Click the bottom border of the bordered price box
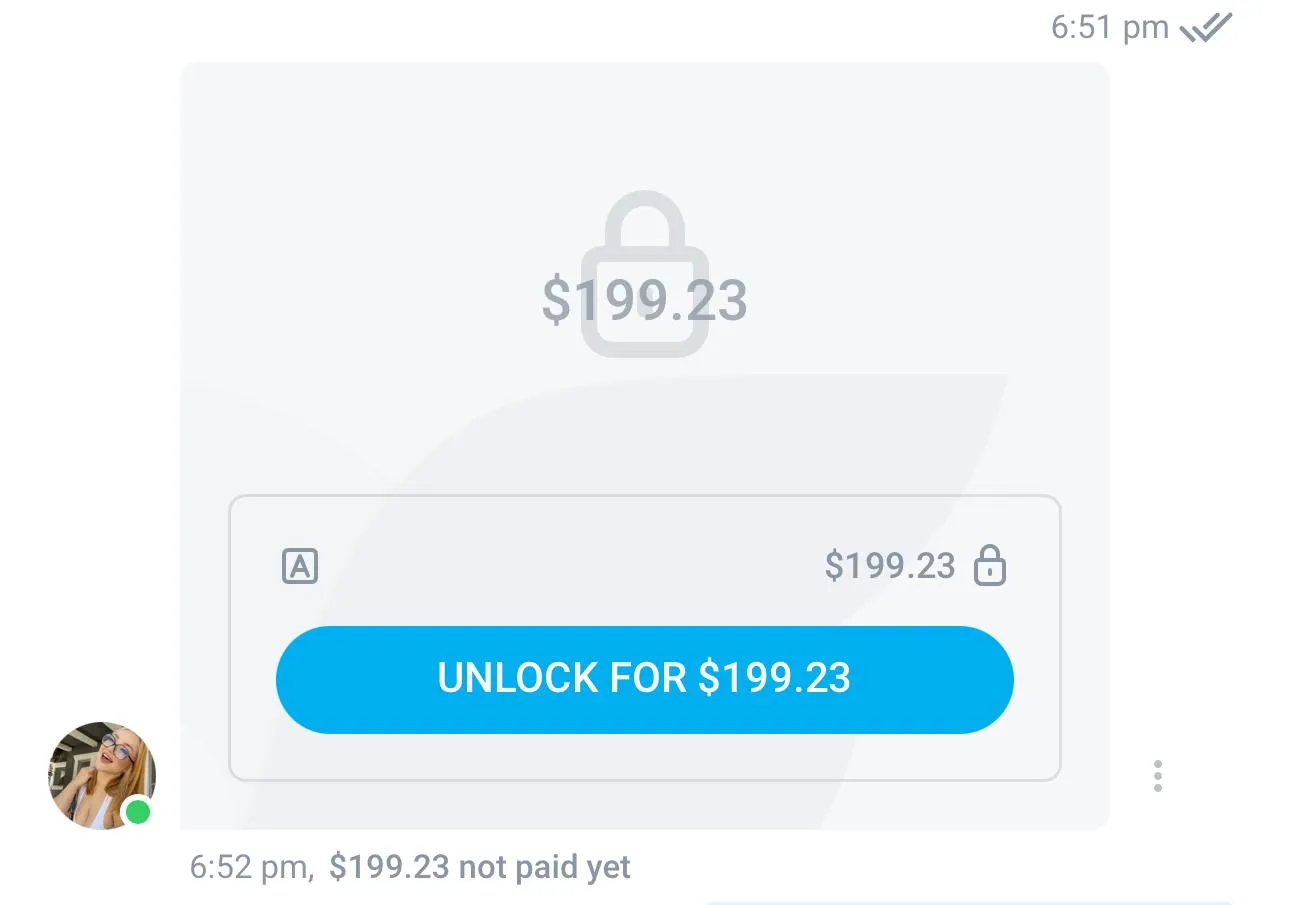Screen dimensions: 1290x905 pyautogui.click(x=644, y=780)
